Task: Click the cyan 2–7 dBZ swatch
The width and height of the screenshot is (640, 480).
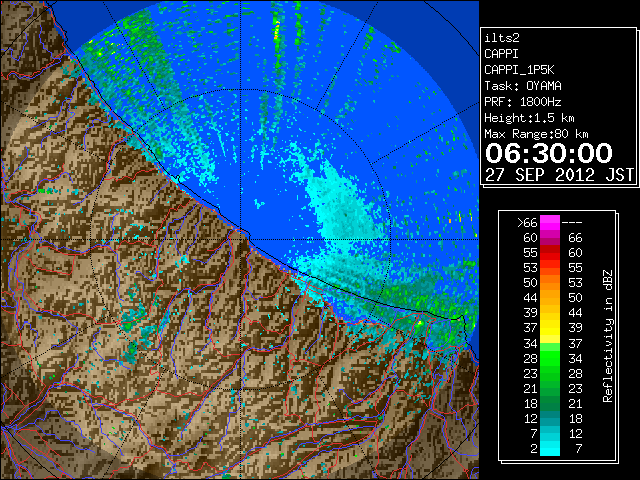Action: pyautogui.click(x=550, y=449)
